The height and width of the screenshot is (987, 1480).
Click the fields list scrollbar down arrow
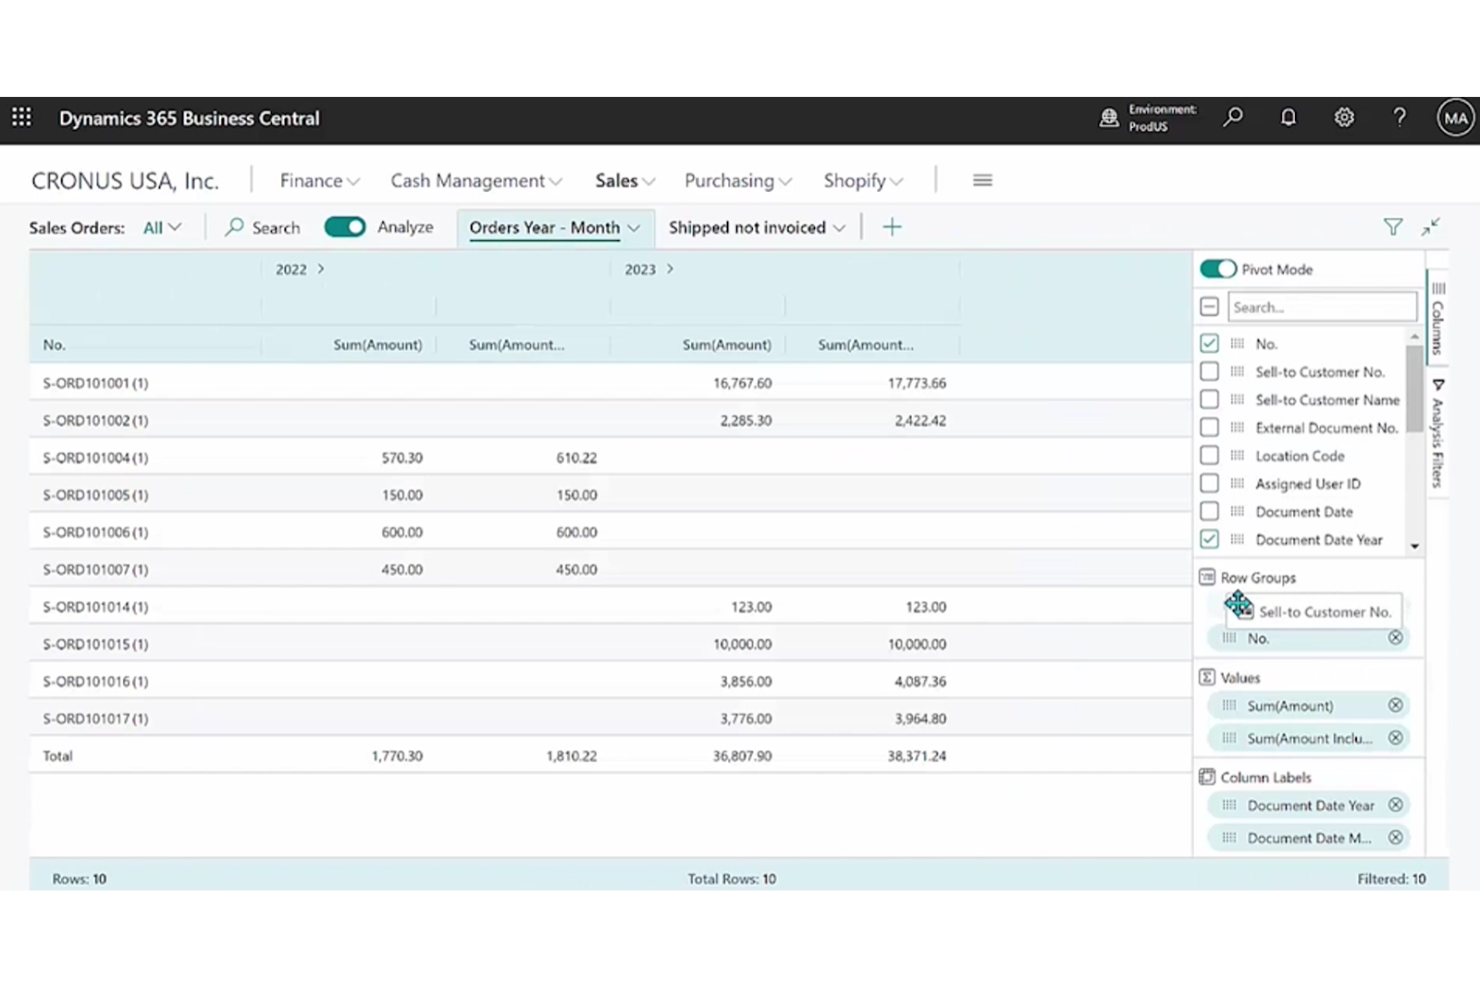click(1414, 546)
